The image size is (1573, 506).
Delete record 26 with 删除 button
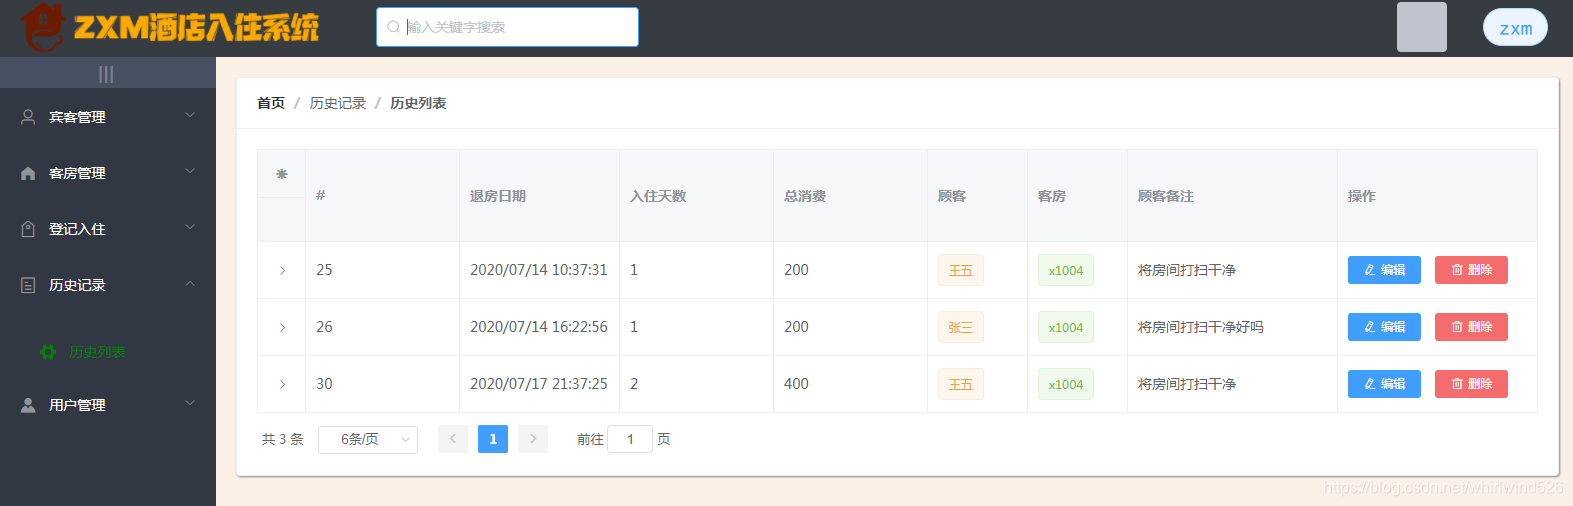1471,327
